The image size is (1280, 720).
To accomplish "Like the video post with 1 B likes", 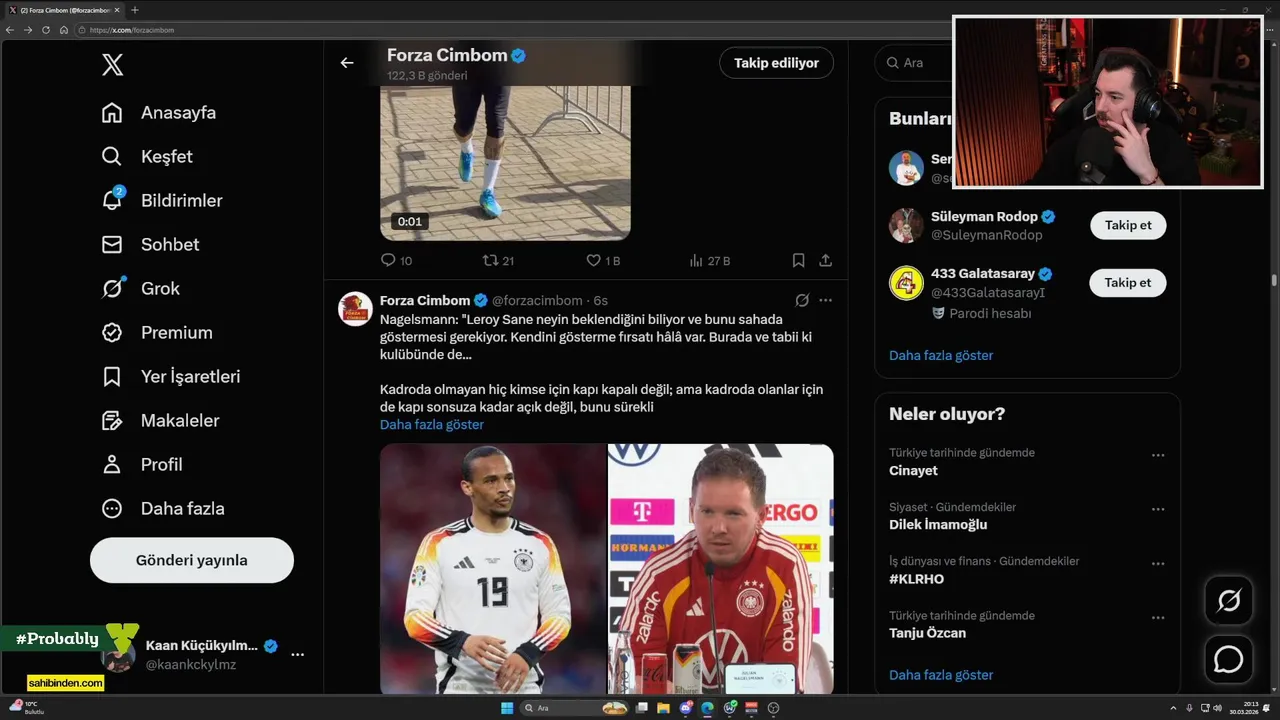I will (603, 260).
